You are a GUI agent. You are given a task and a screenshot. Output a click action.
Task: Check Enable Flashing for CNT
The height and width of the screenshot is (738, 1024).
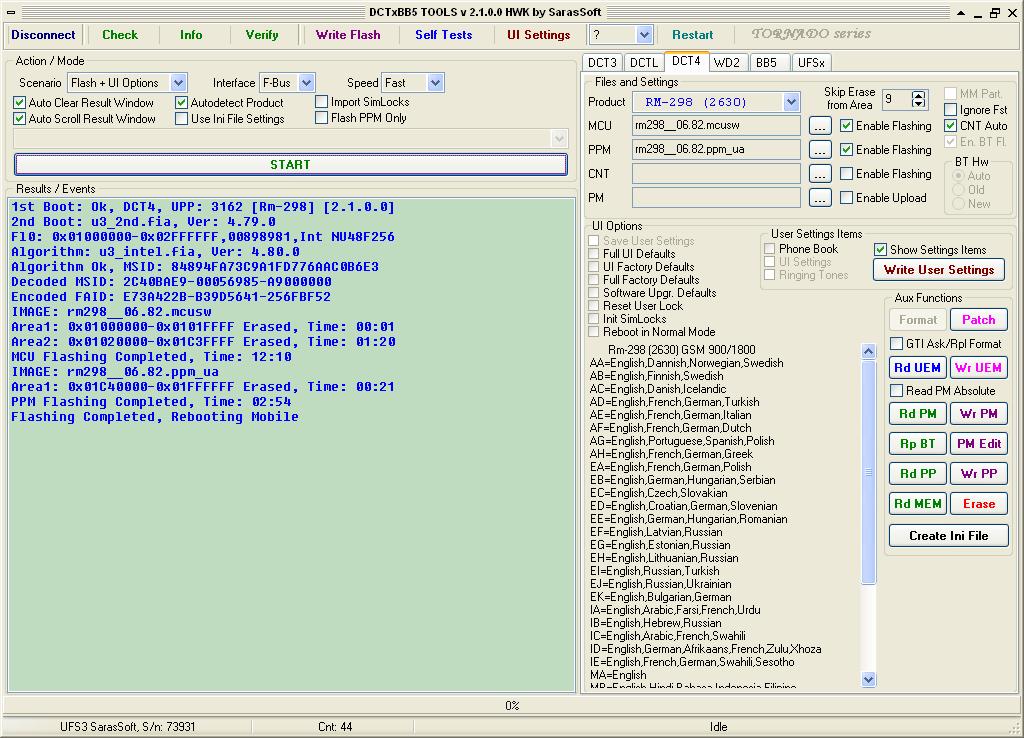(846, 174)
